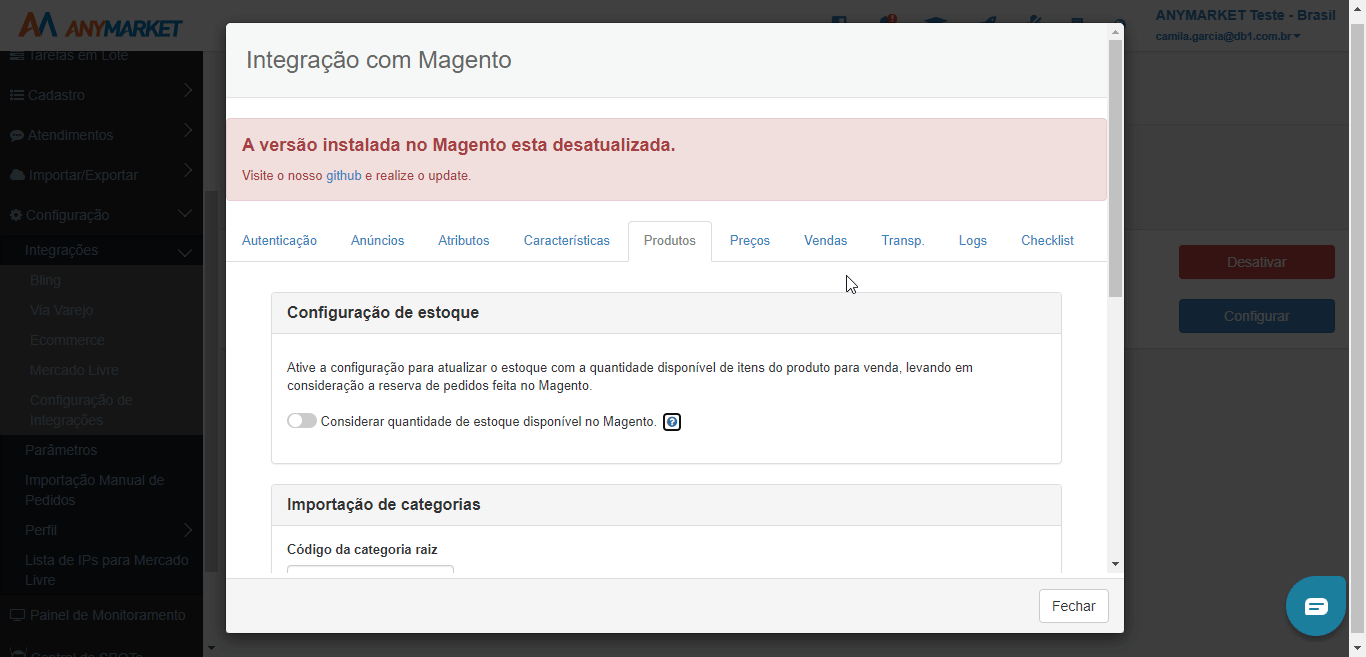This screenshot has width=1366, height=657.
Task: Open Via Varejo integration in sidebar
Action: tap(62, 310)
